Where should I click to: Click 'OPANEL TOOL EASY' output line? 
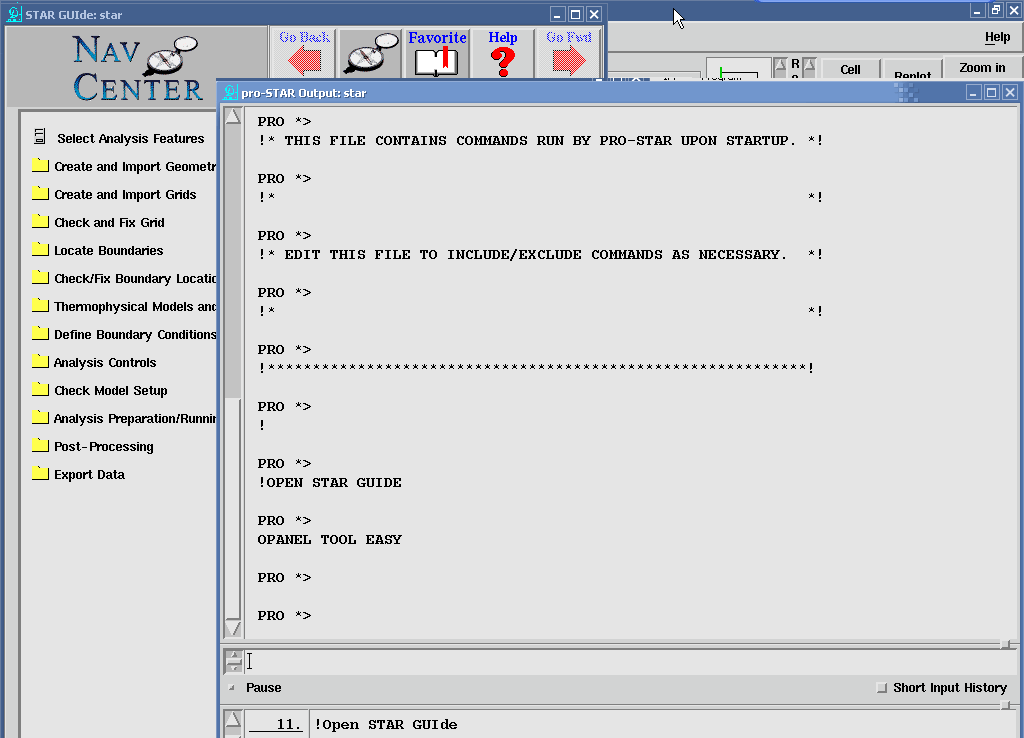(329, 539)
